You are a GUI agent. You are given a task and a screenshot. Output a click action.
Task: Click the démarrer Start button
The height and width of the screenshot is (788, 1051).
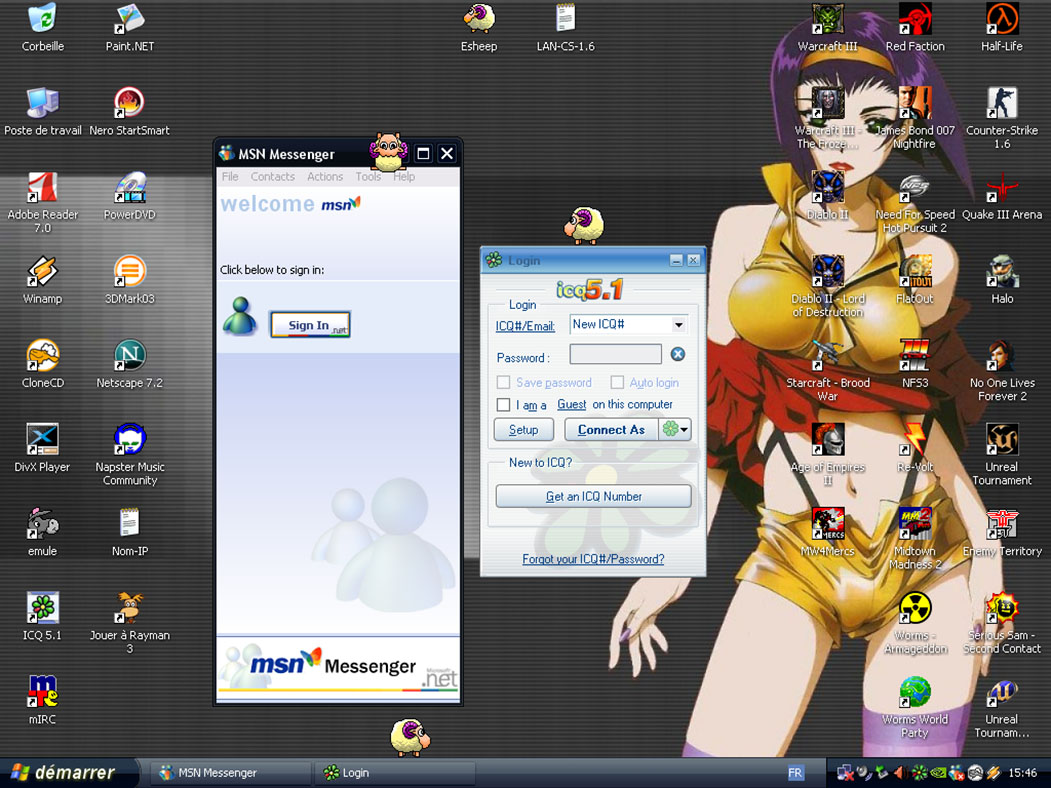(70, 773)
